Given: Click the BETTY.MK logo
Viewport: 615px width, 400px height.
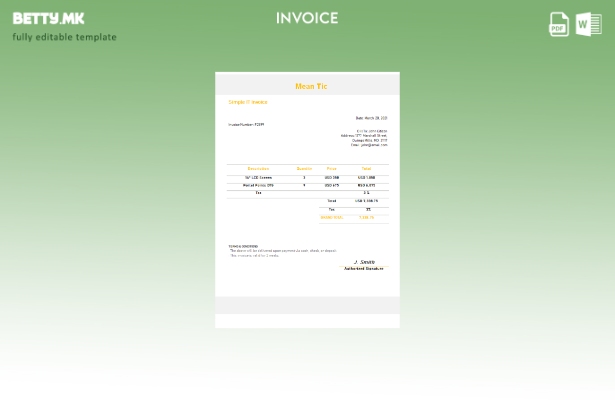Looking at the screenshot, I should click(x=48, y=18).
